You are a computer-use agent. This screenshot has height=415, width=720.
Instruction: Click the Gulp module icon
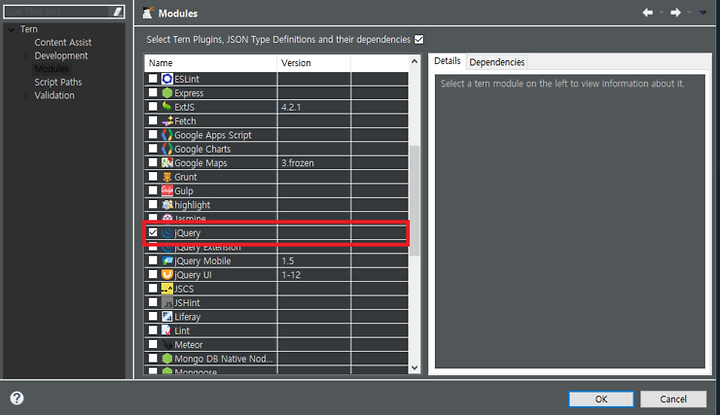pos(167,191)
